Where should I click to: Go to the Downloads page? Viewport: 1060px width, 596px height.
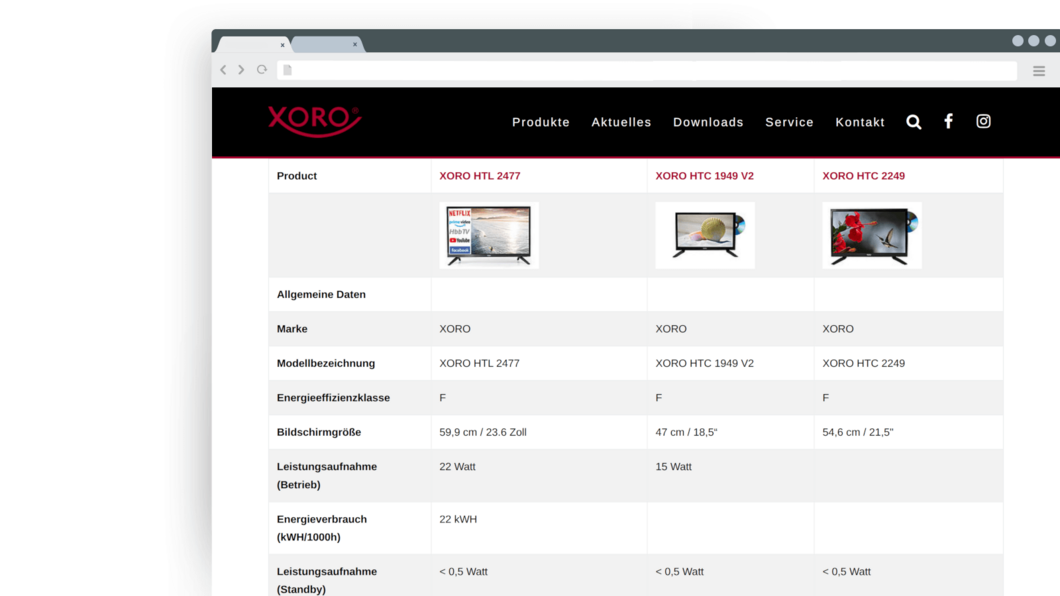click(x=708, y=122)
